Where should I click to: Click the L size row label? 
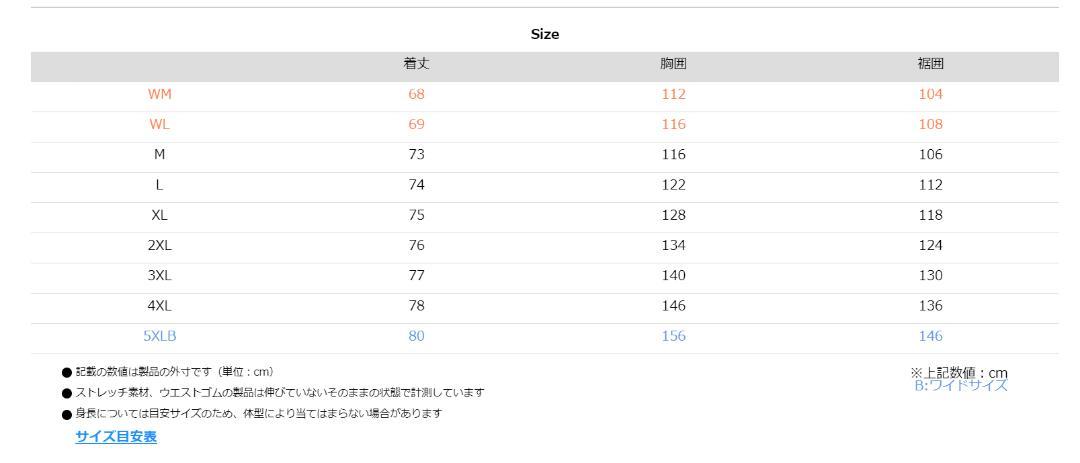[159, 185]
